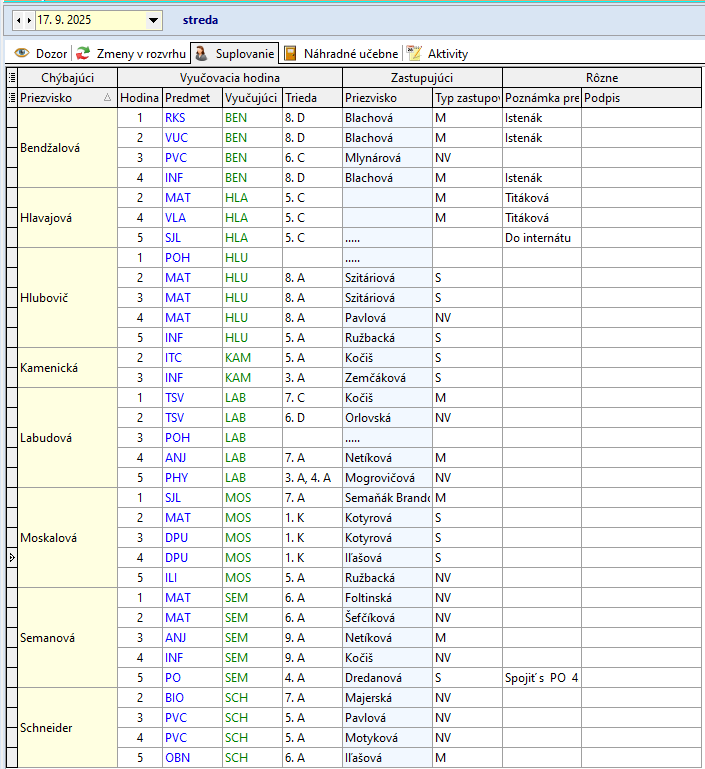Image resolution: width=705 pixels, height=769 pixels.
Task: Click substitute Mogrovičová for PHY
Action: [x=387, y=478]
